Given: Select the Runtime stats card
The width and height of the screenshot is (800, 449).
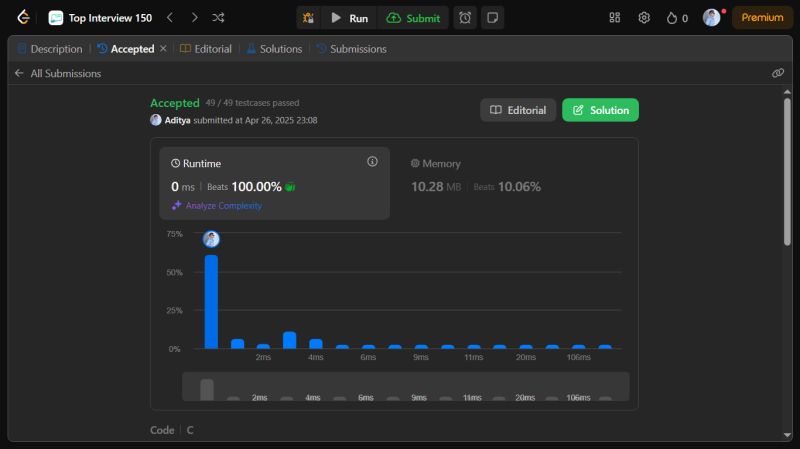Looking at the screenshot, I should pyautogui.click(x=274, y=183).
